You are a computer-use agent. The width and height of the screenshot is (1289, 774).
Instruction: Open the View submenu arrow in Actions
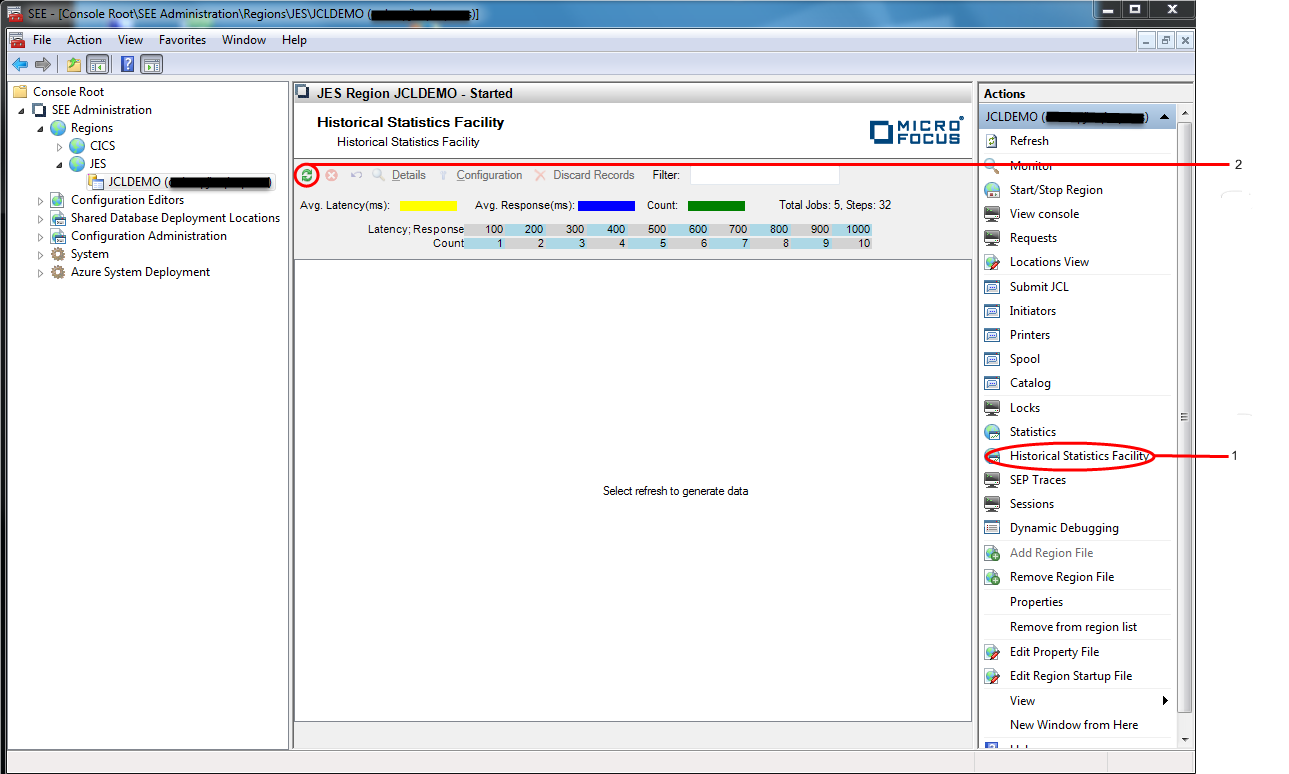[x=1165, y=701]
